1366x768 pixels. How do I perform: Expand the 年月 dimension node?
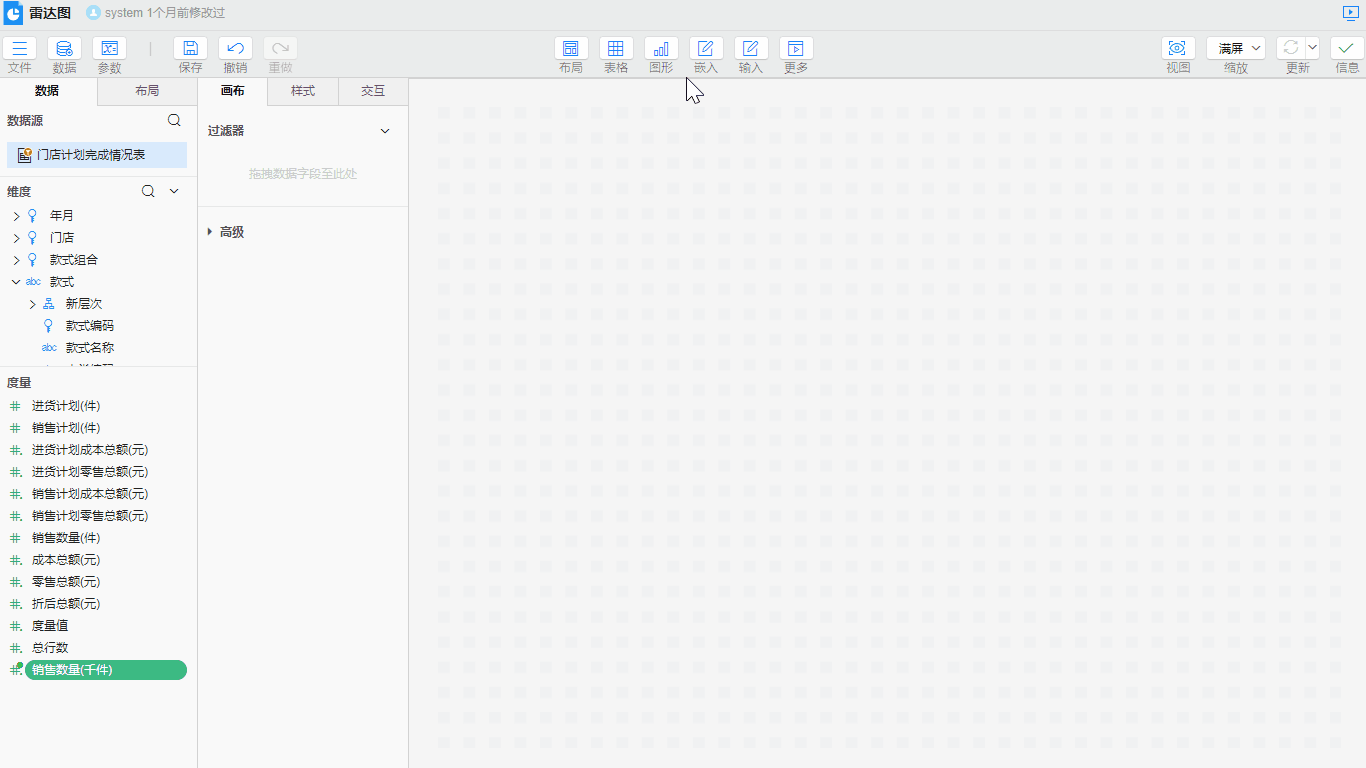(x=16, y=216)
